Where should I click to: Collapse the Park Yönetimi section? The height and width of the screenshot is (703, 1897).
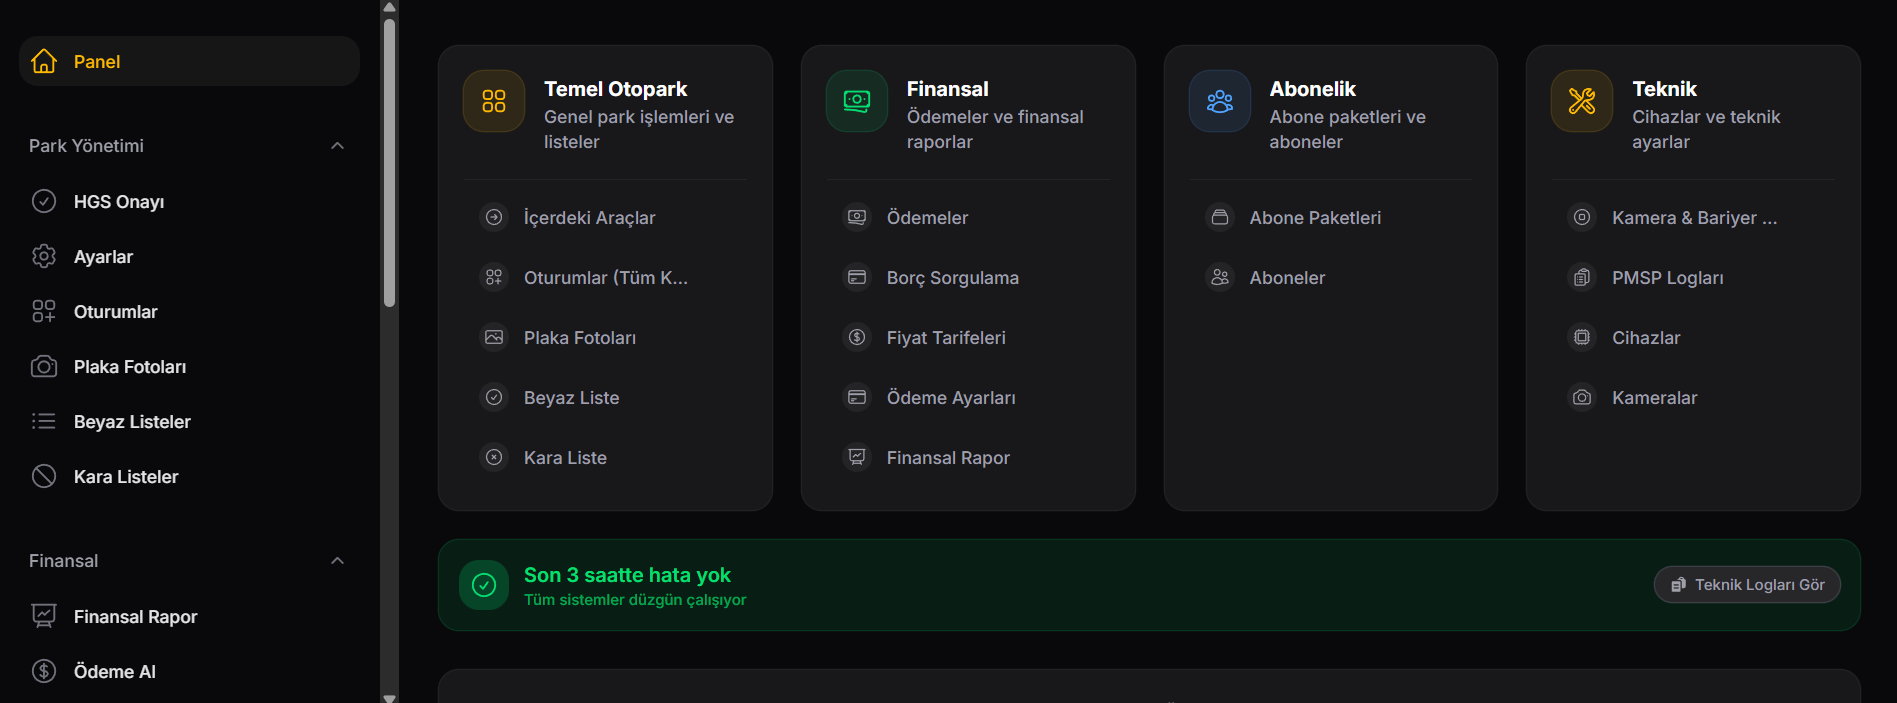coord(337,146)
